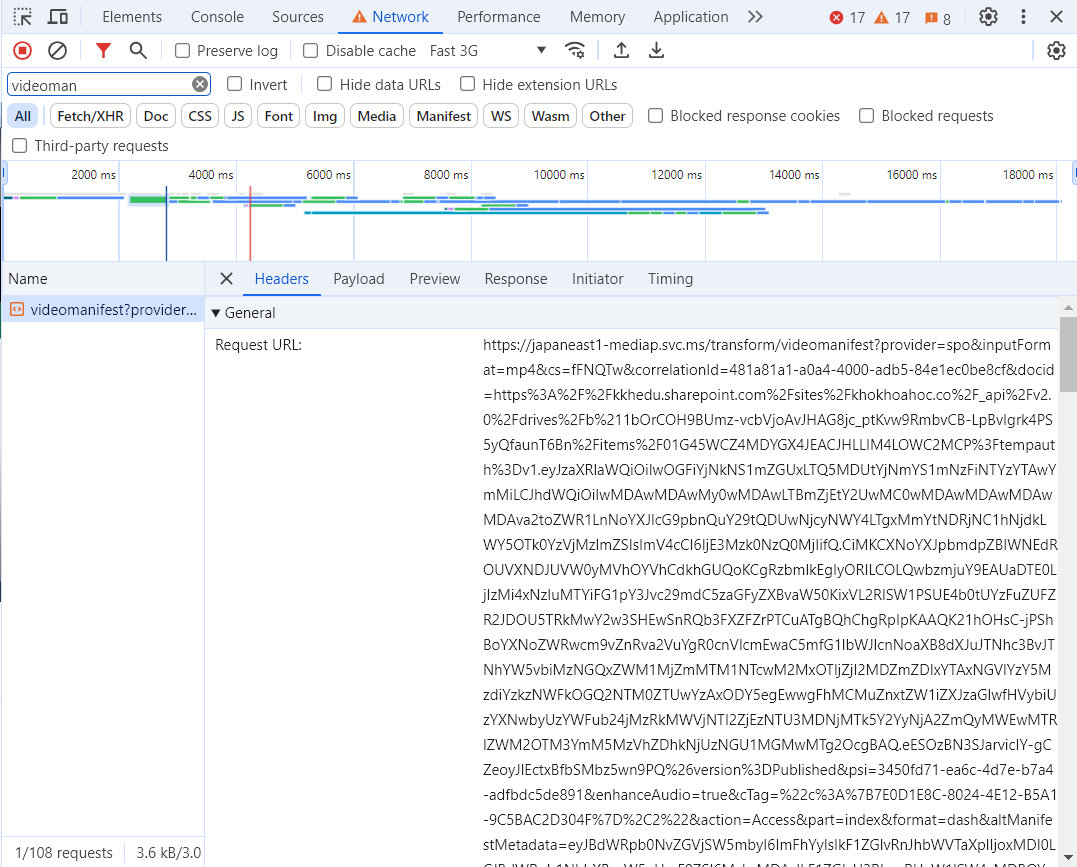This screenshot has width=1077, height=867.
Task: Check Blocked requests
Action: 866,115
